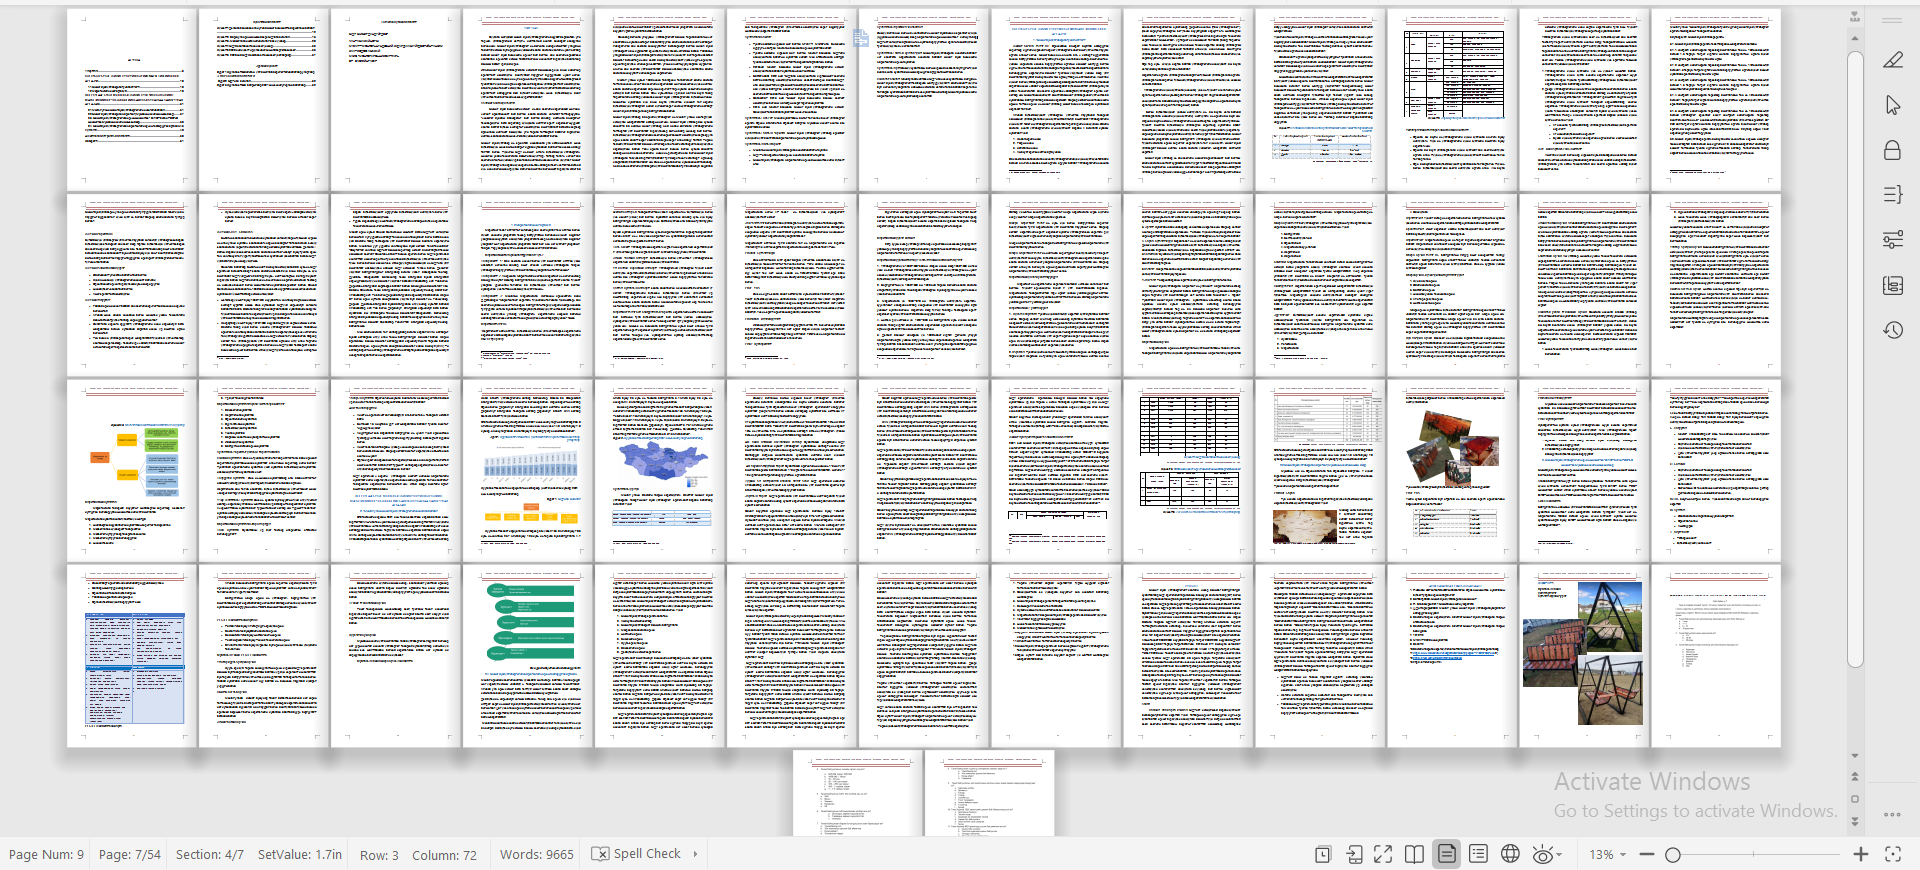Click the fit-to-page icon beside zoom
This screenshot has width=1920, height=870.
[1892, 854]
